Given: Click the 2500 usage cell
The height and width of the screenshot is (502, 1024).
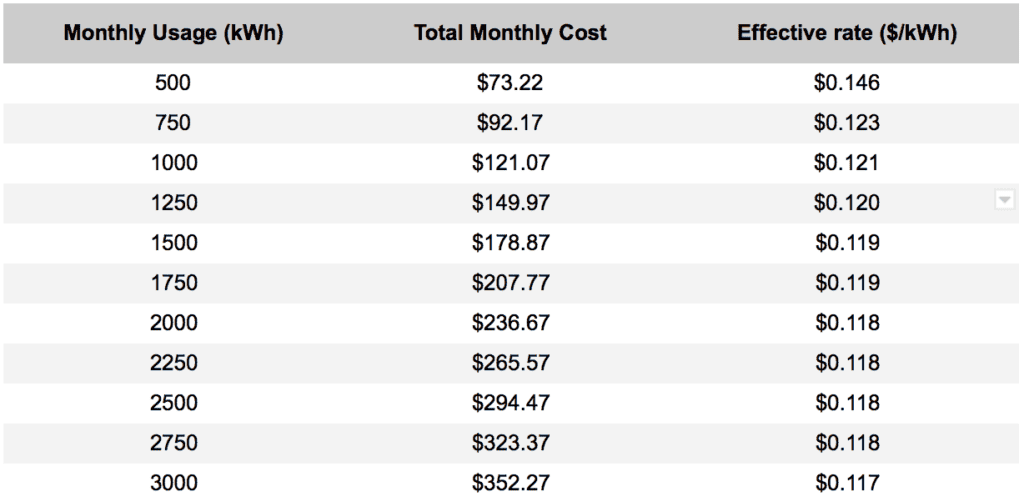Looking at the screenshot, I should tap(173, 403).
